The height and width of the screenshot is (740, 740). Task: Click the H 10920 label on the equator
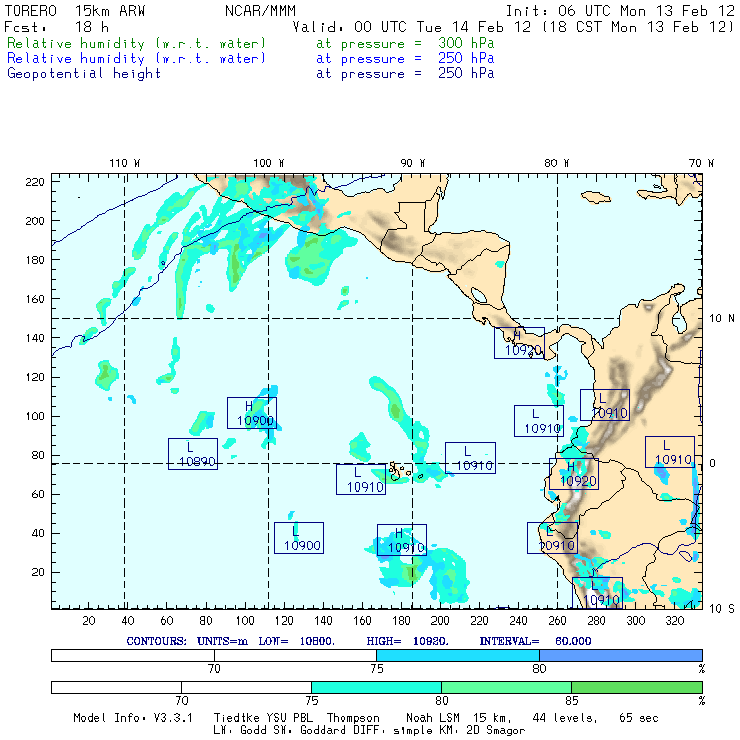[x=573, y=474]
